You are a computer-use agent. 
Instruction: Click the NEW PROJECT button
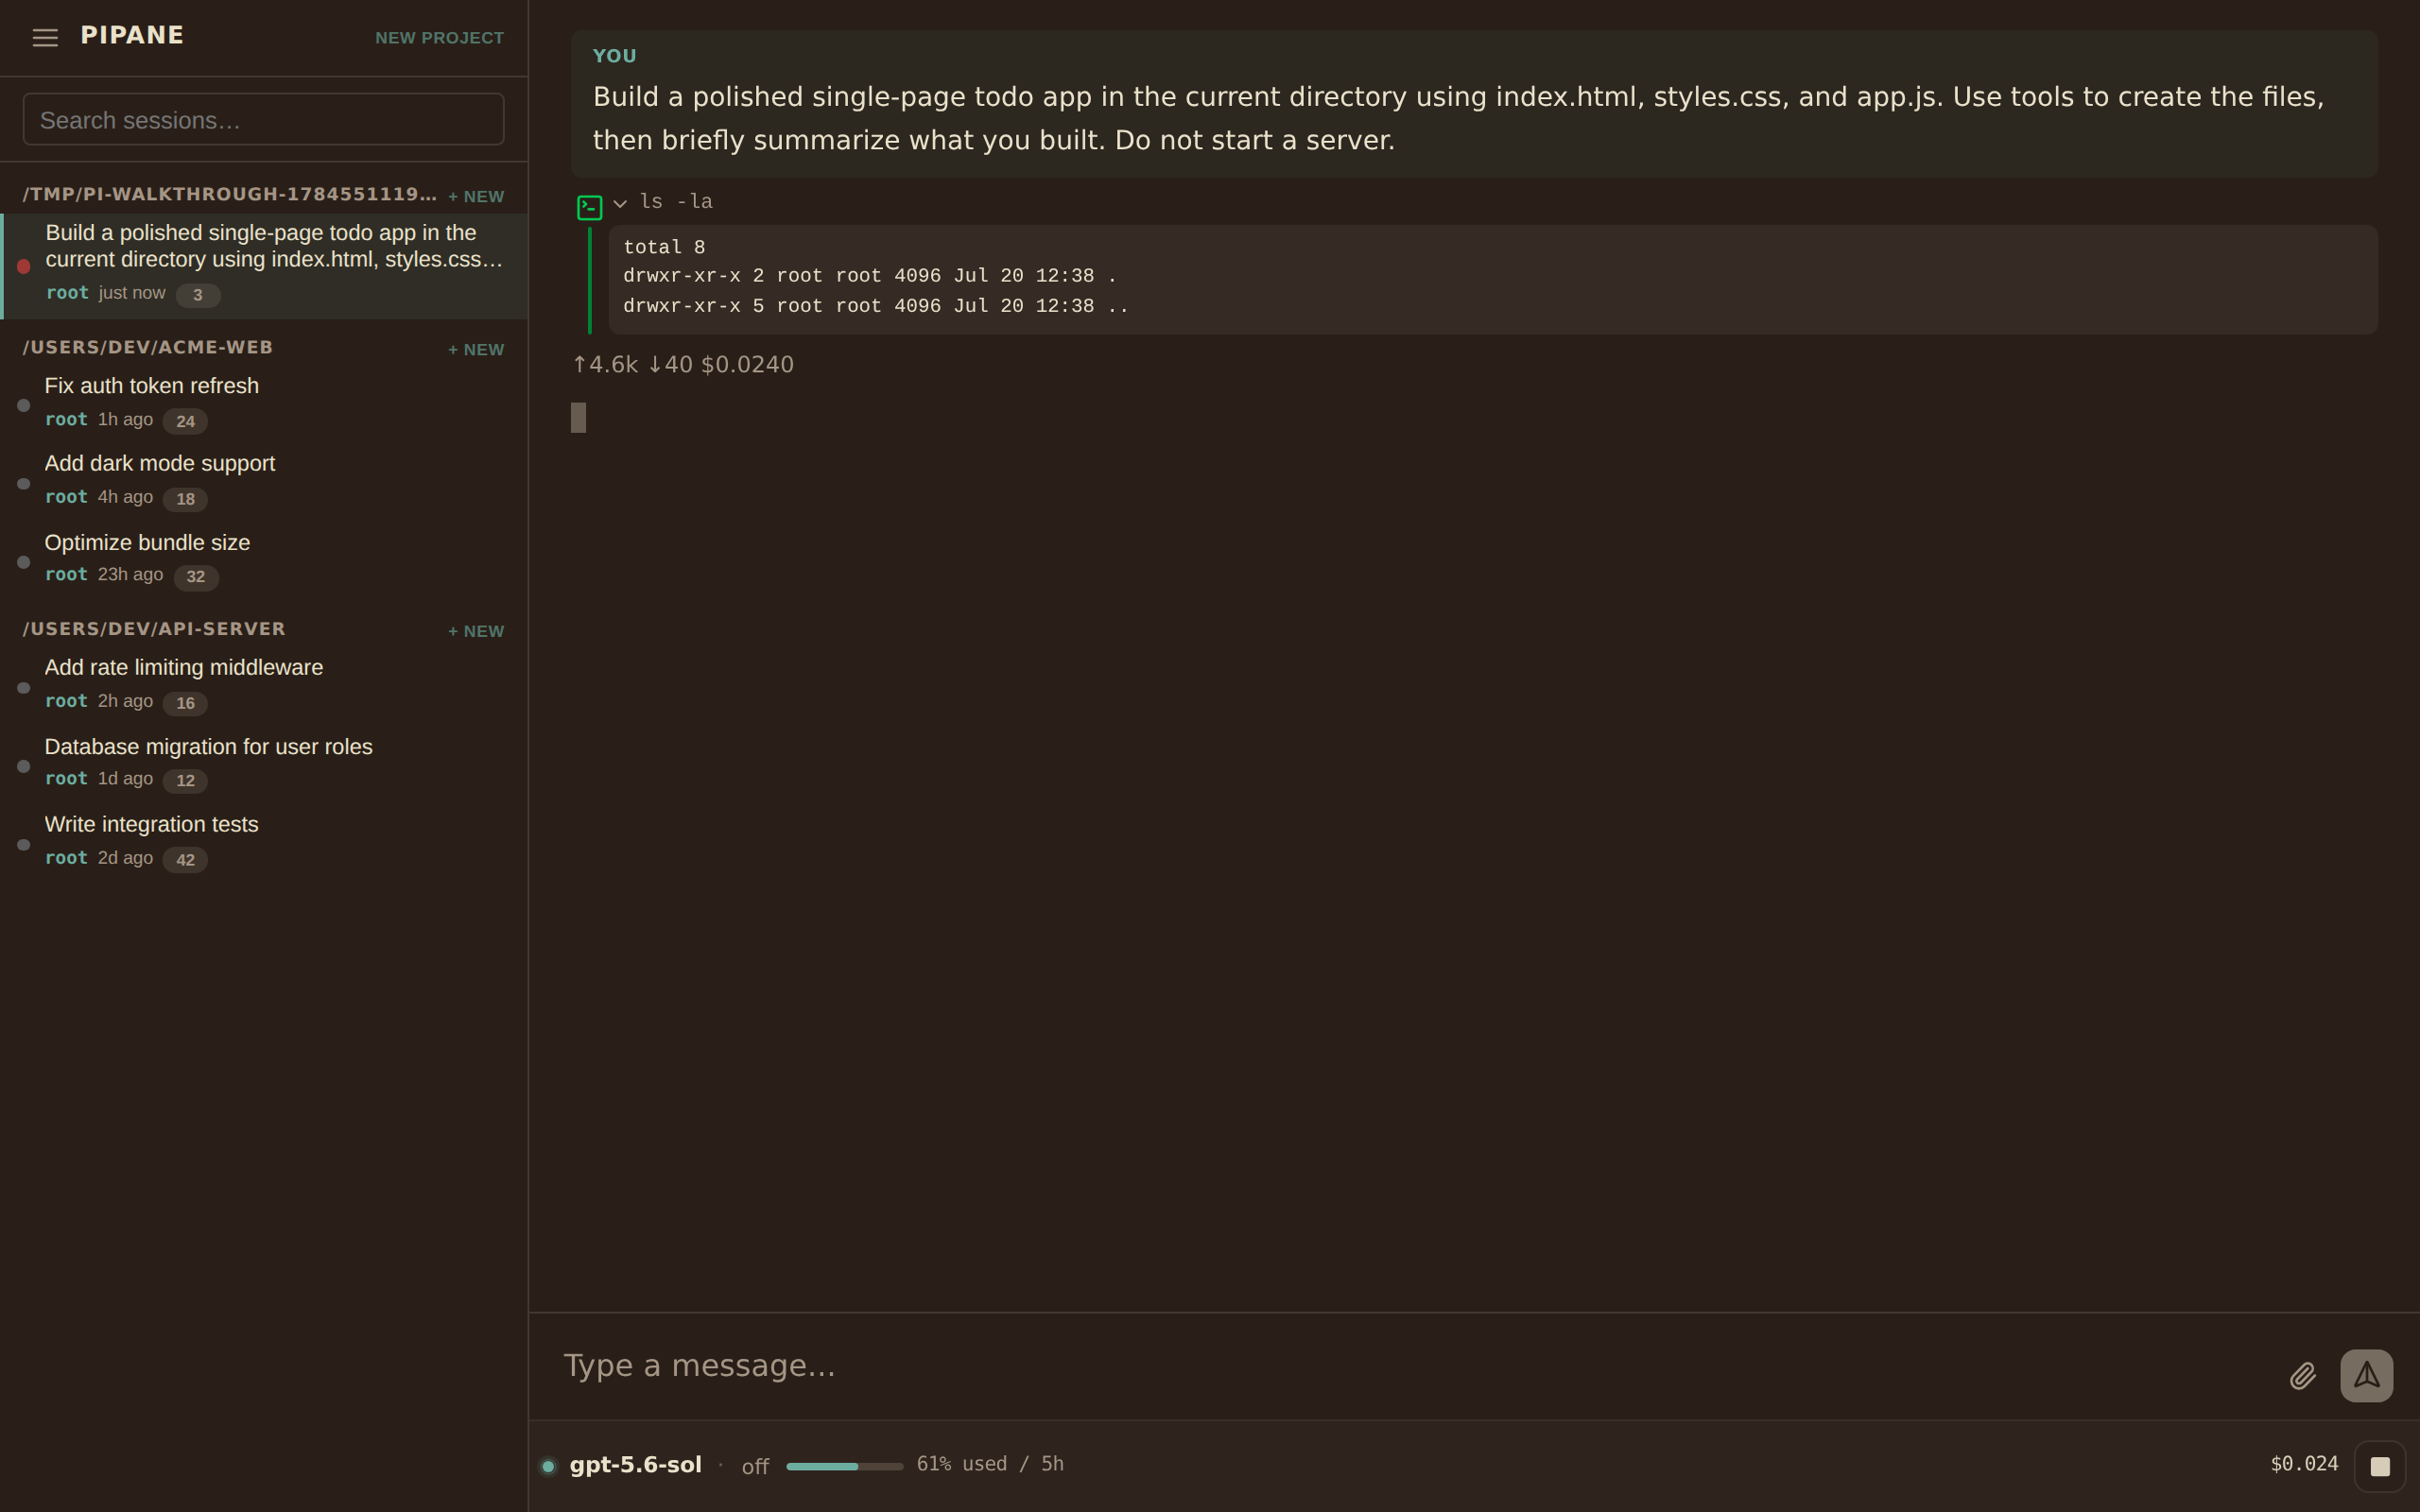point(439,38)
